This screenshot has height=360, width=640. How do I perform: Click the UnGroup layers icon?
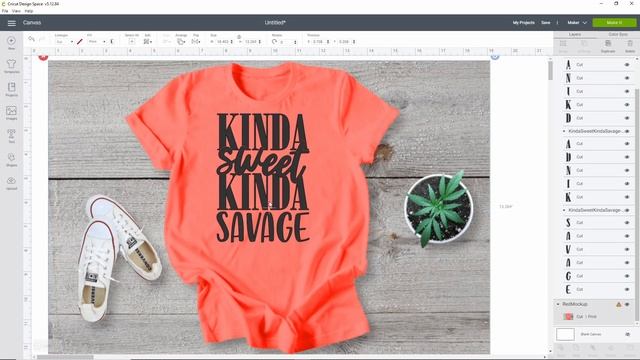(584, 44)
